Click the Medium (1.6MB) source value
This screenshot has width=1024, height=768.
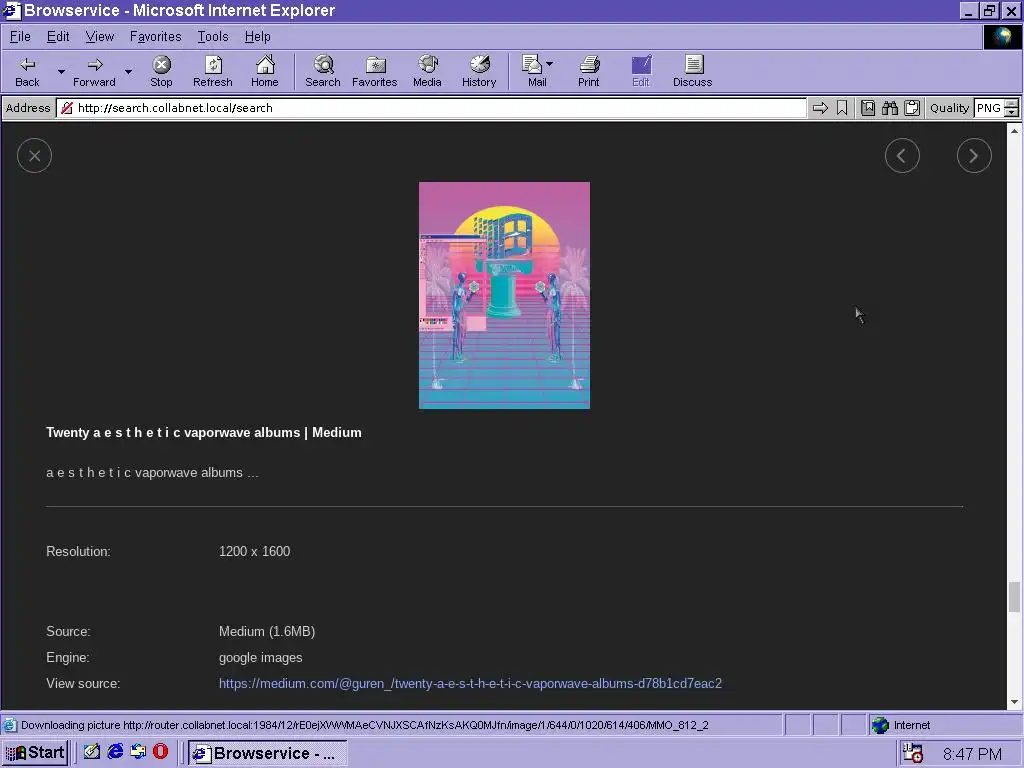tap(267, 632)
